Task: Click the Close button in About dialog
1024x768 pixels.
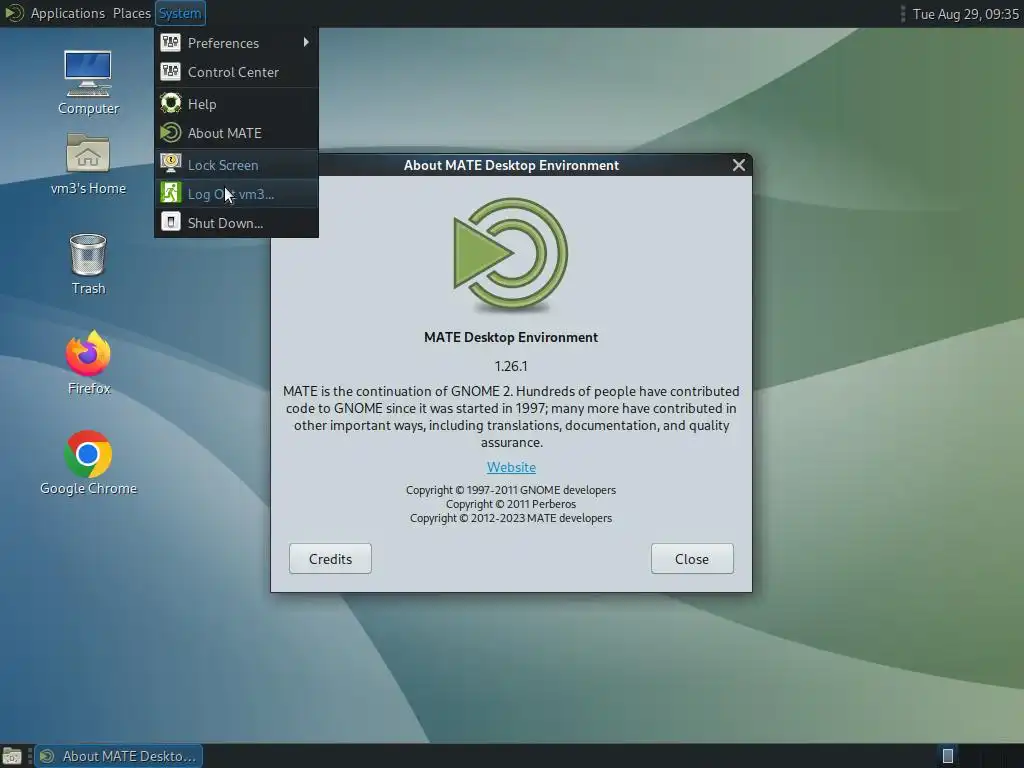Action: [x=692, y=559]
